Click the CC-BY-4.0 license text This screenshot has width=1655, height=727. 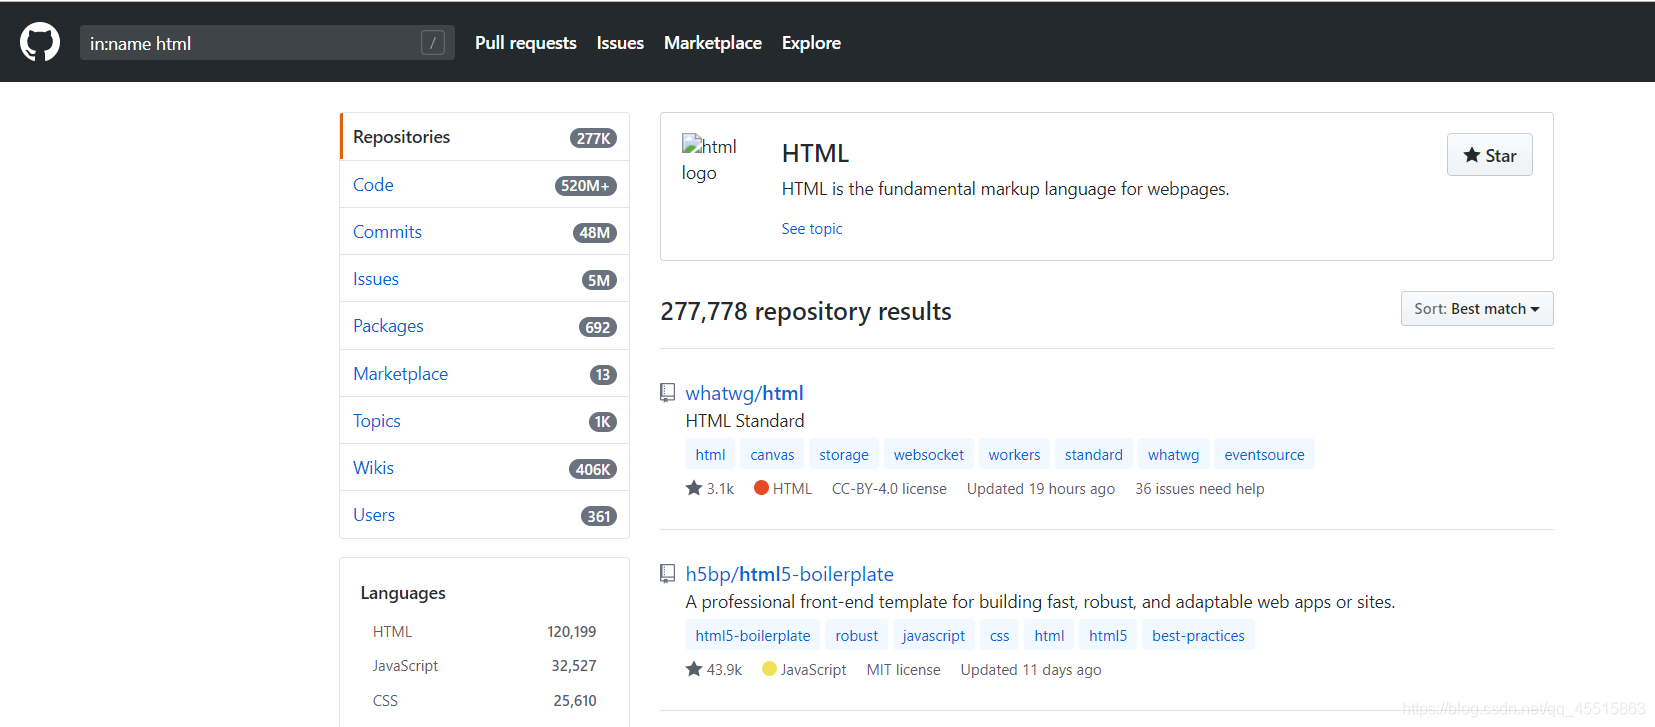point(889,489)
